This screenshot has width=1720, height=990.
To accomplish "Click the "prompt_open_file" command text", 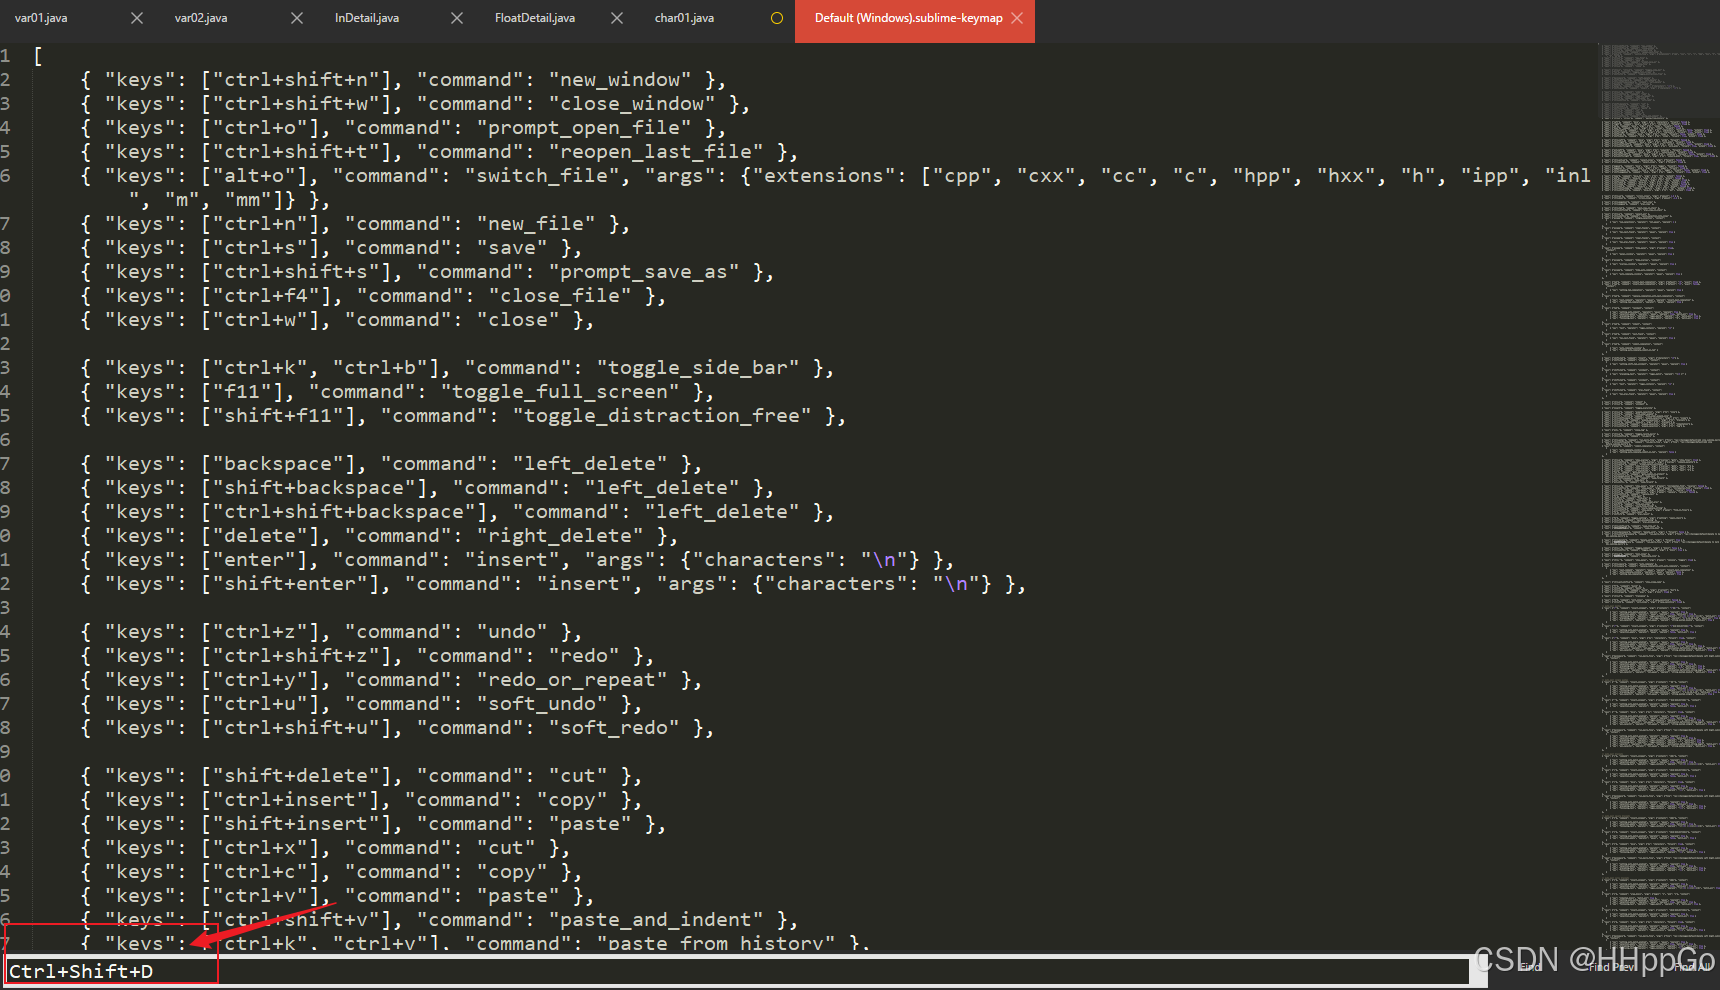I will pos(584,128).
